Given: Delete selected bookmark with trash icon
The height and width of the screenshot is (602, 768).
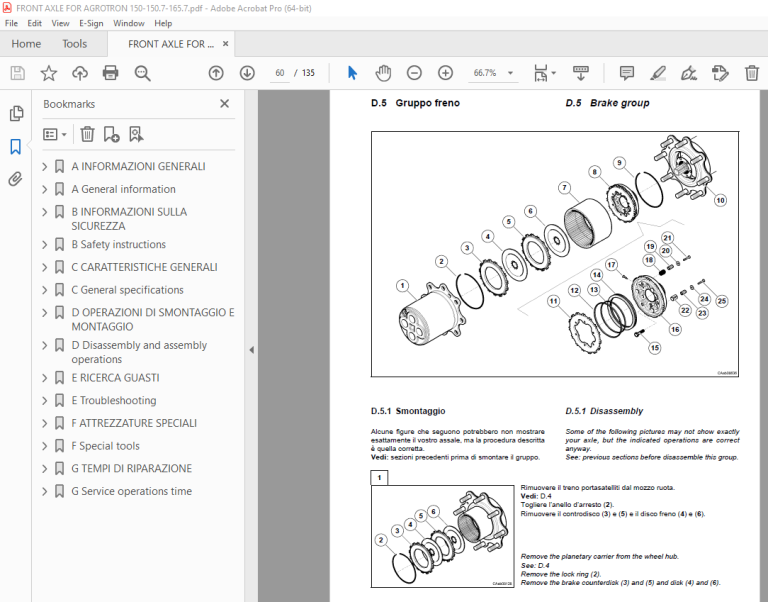Looking at the screenshot, I should pos(87,134).
